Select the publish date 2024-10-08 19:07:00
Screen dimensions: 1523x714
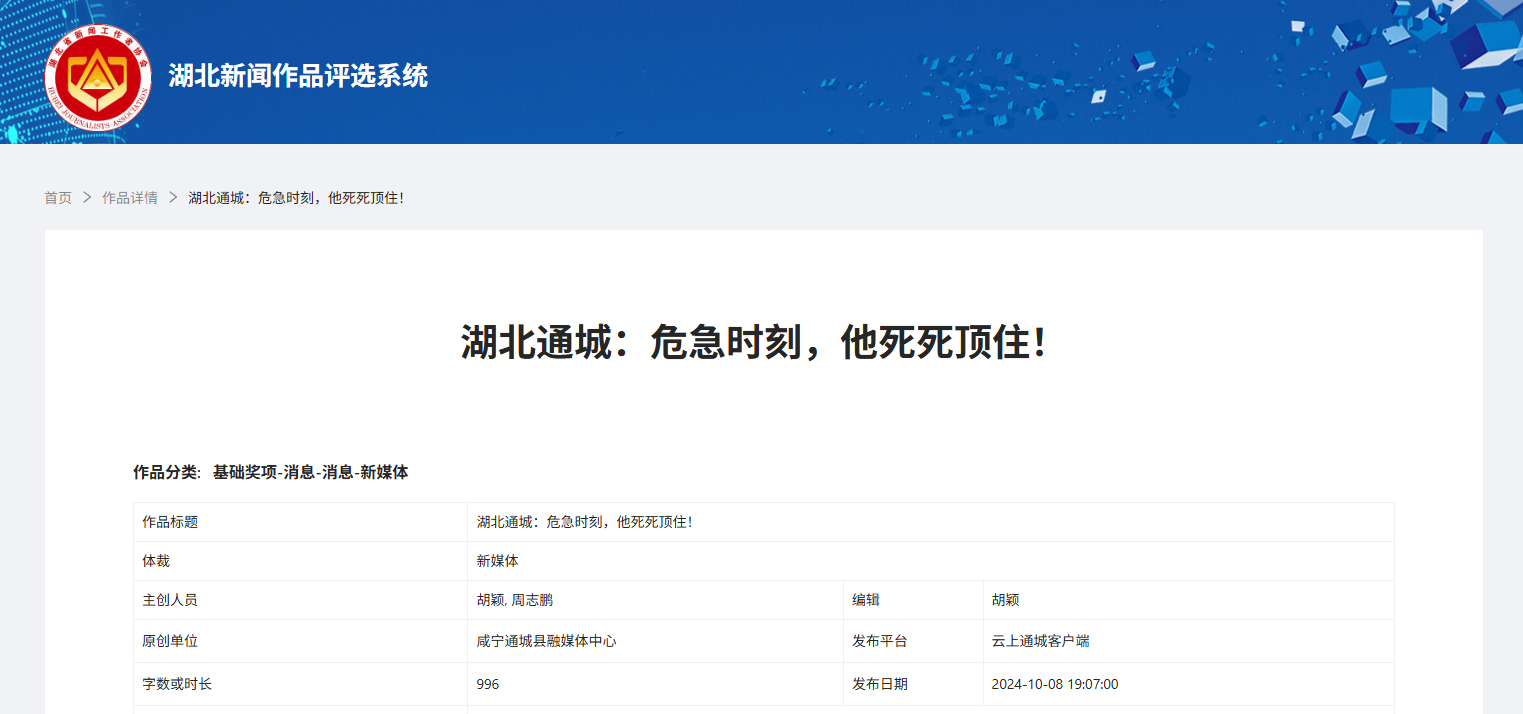1054,684
